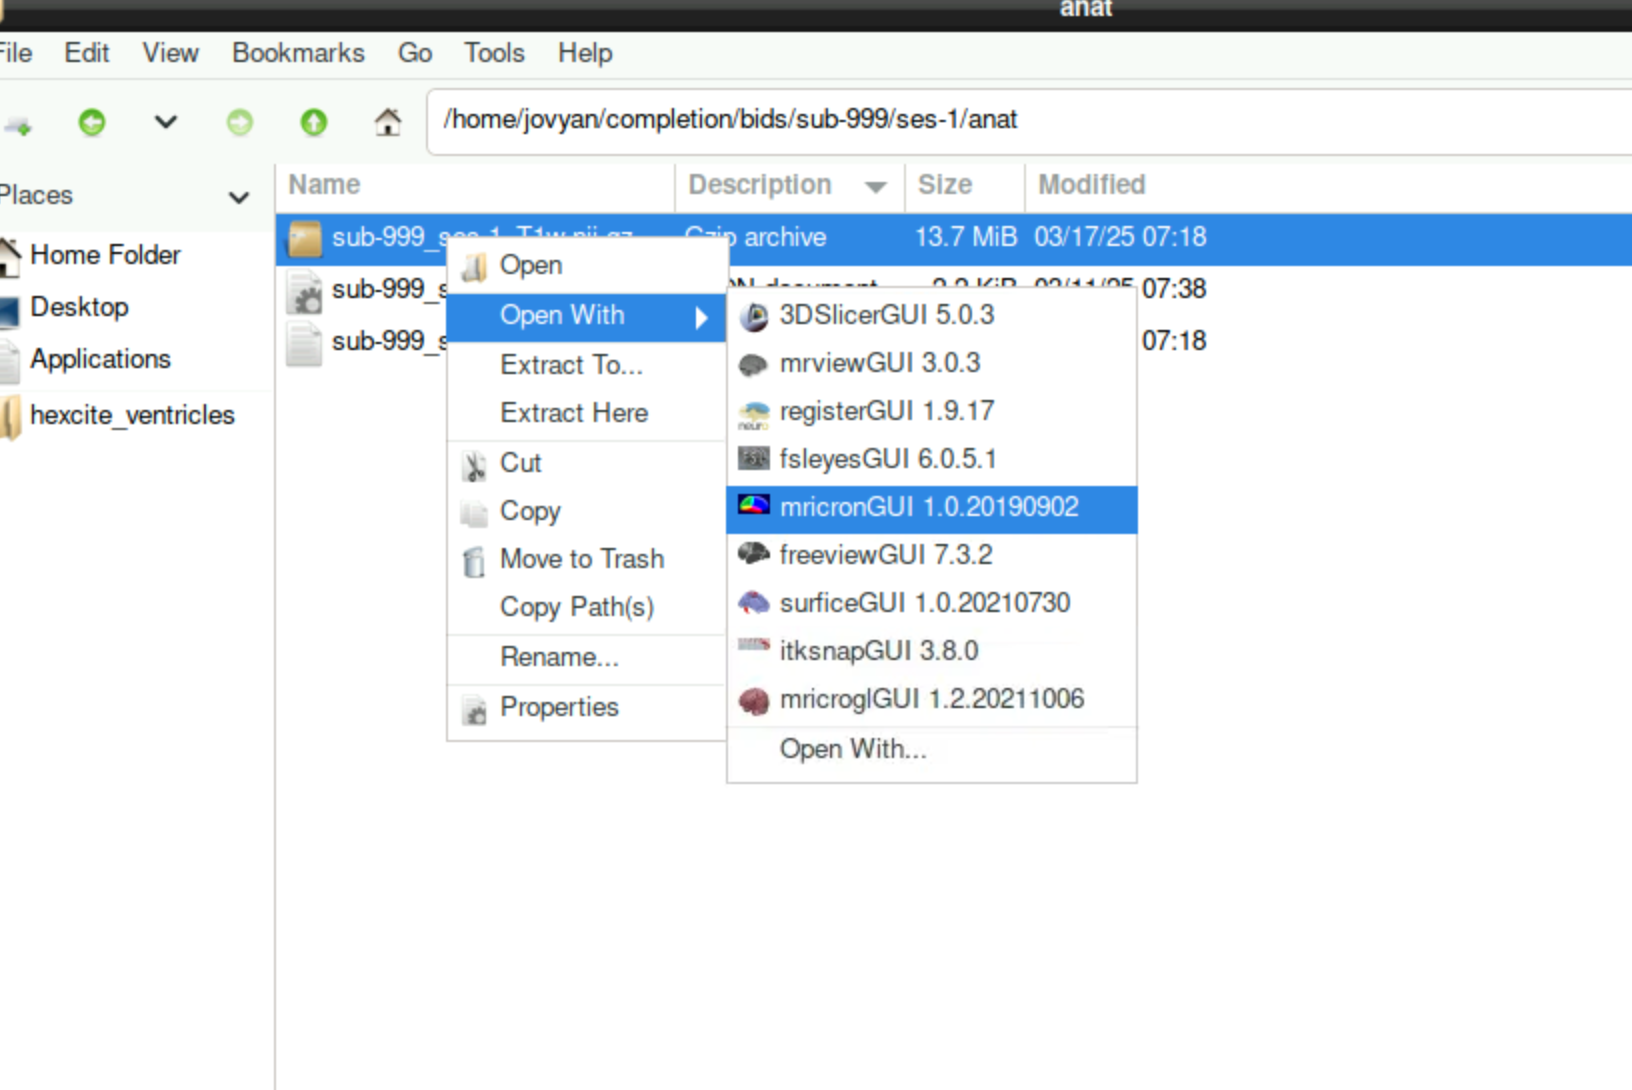Image resolution: width=1632 pixels, height=1090 pixels.
Task: Expand the Open With submenu
Action: [x=587, y=316]
